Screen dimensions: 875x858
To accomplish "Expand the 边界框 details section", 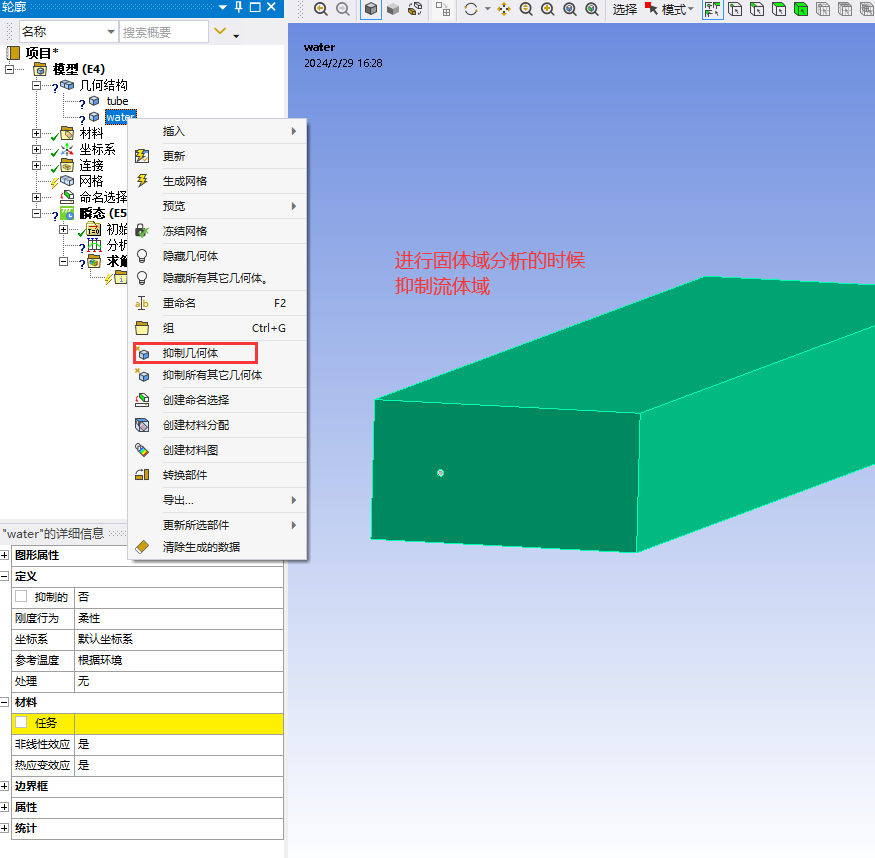I will [x=5, y=786].
